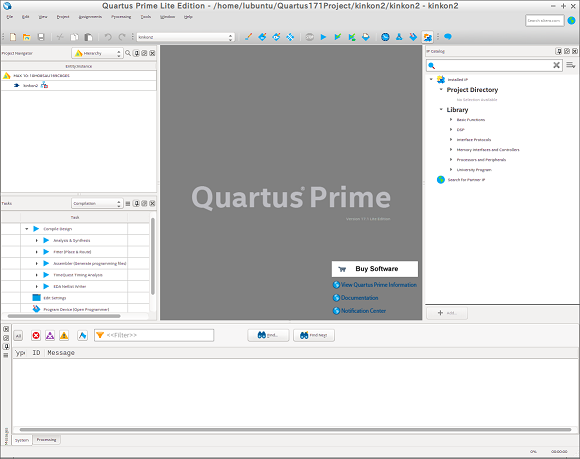Click the Program Device icon in Tasks
Viewport: 580px width, 459px height.
click(x=36, y=309)
